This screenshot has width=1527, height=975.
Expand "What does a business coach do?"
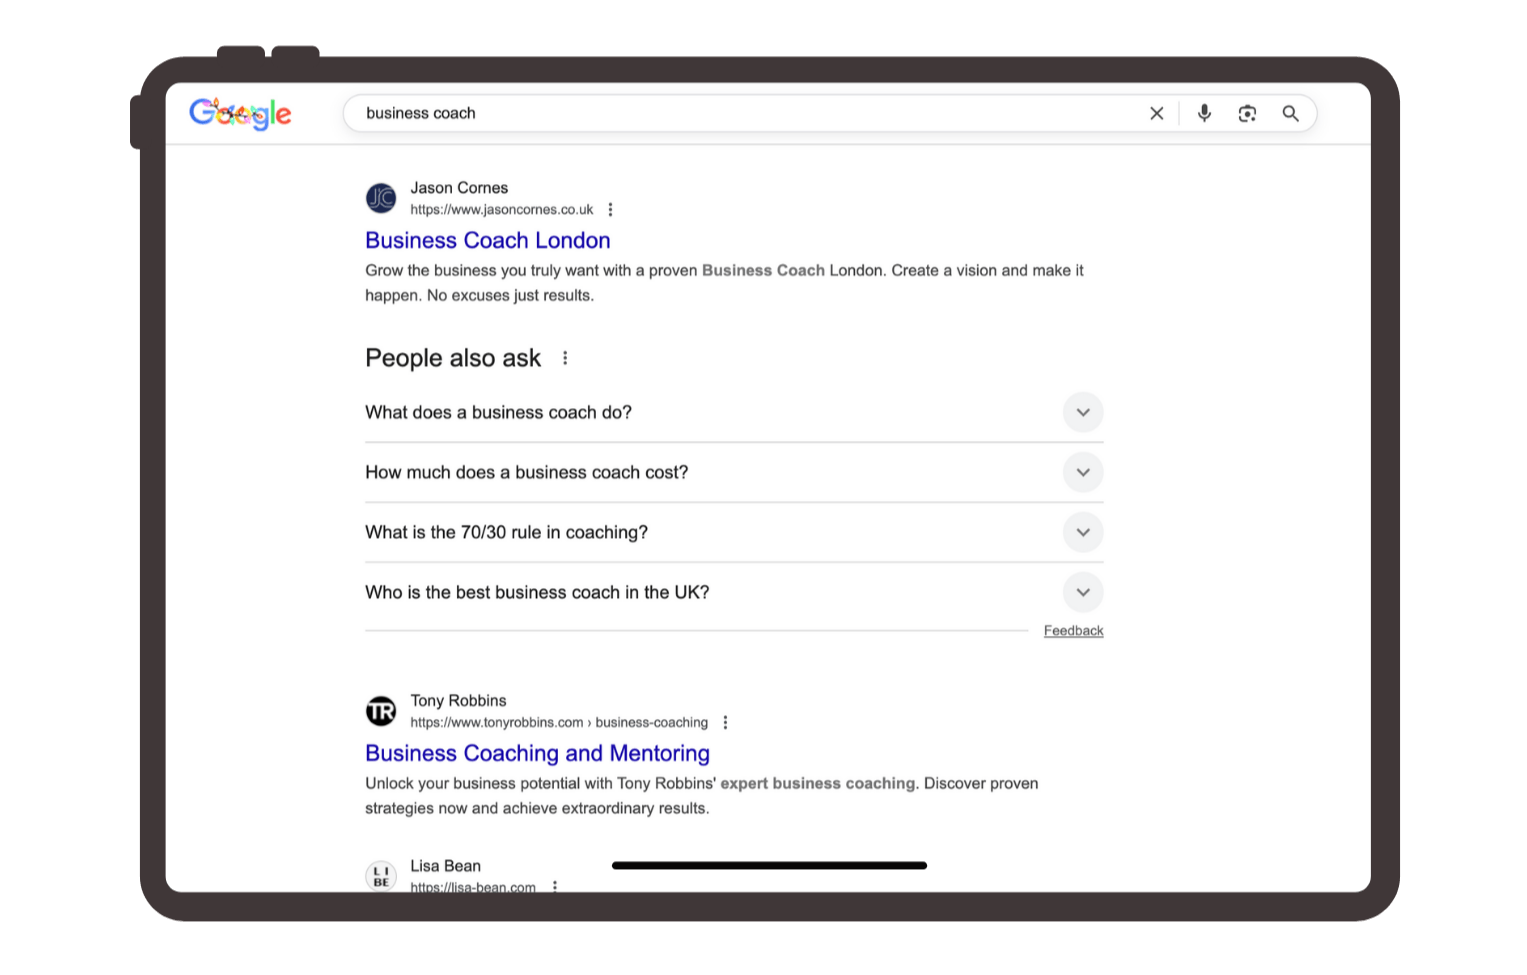tap(1082, 413)
